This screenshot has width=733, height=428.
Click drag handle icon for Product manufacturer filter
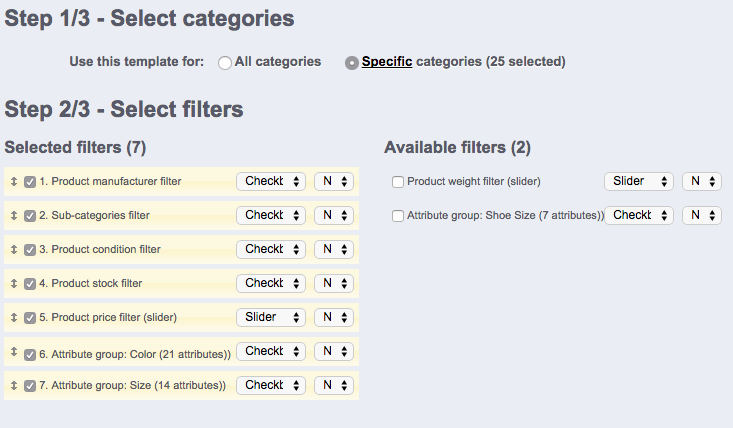tap(14, 182)
